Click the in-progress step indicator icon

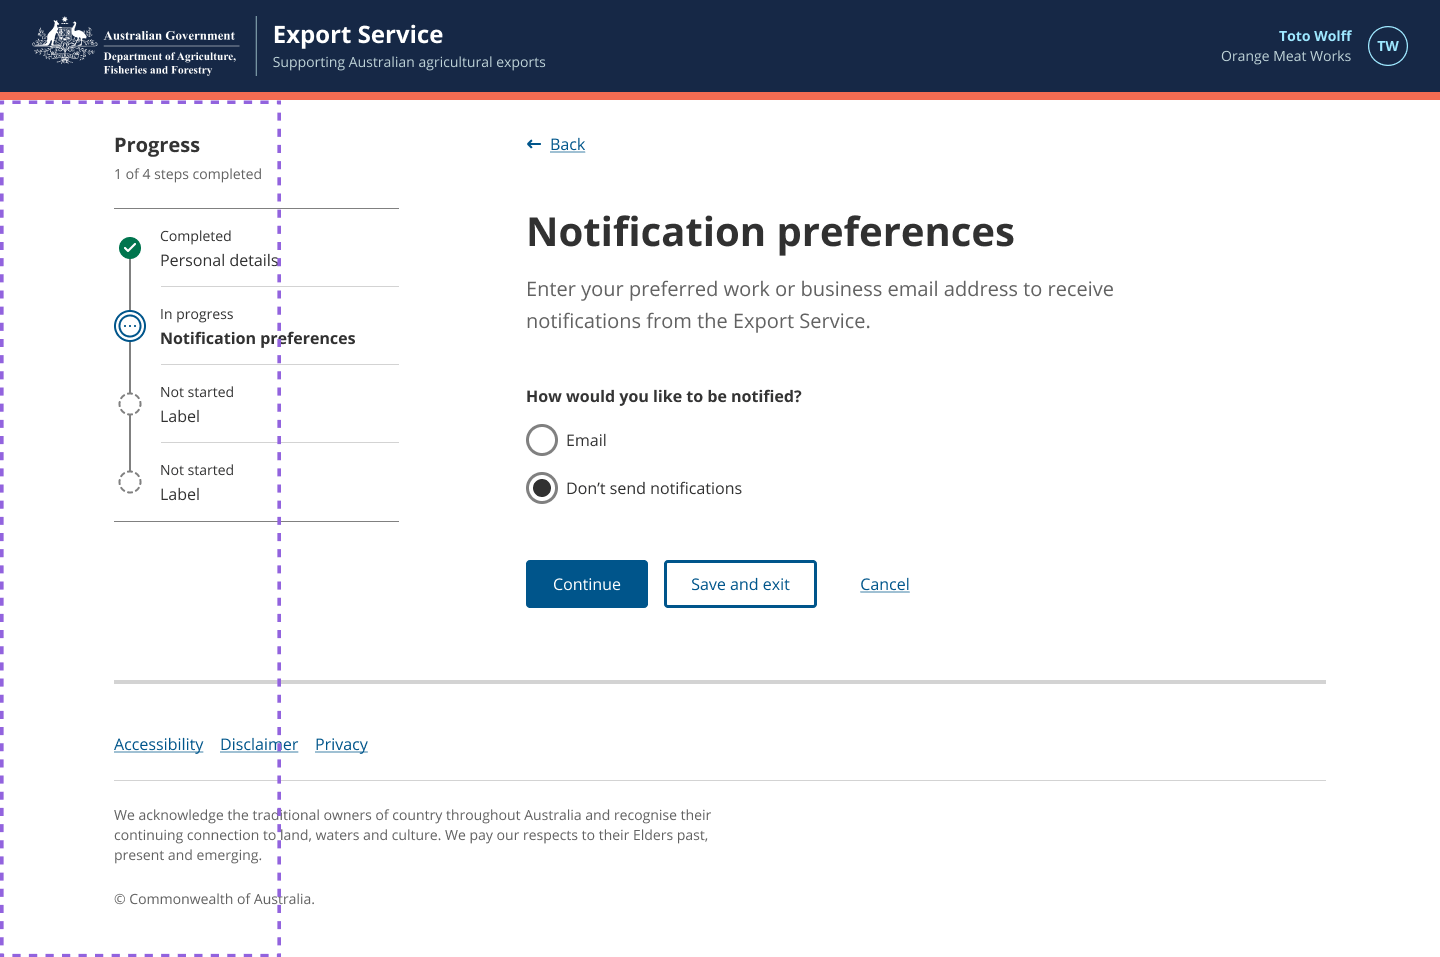(129, 325)
